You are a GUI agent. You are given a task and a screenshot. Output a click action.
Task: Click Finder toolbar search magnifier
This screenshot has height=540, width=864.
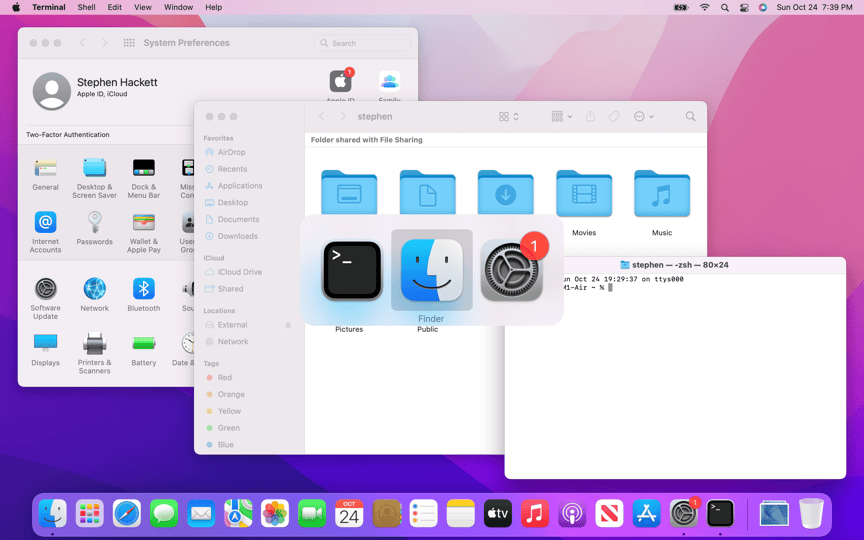(690, 116)
